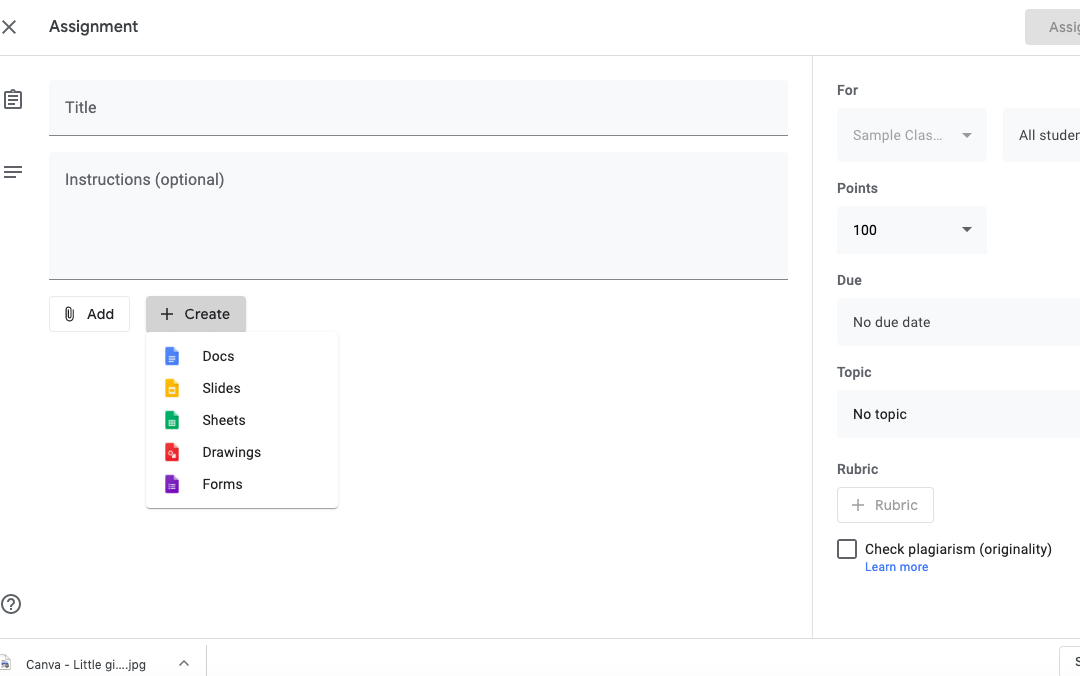Expand the Sample Class selector

(x=912, y=135)
